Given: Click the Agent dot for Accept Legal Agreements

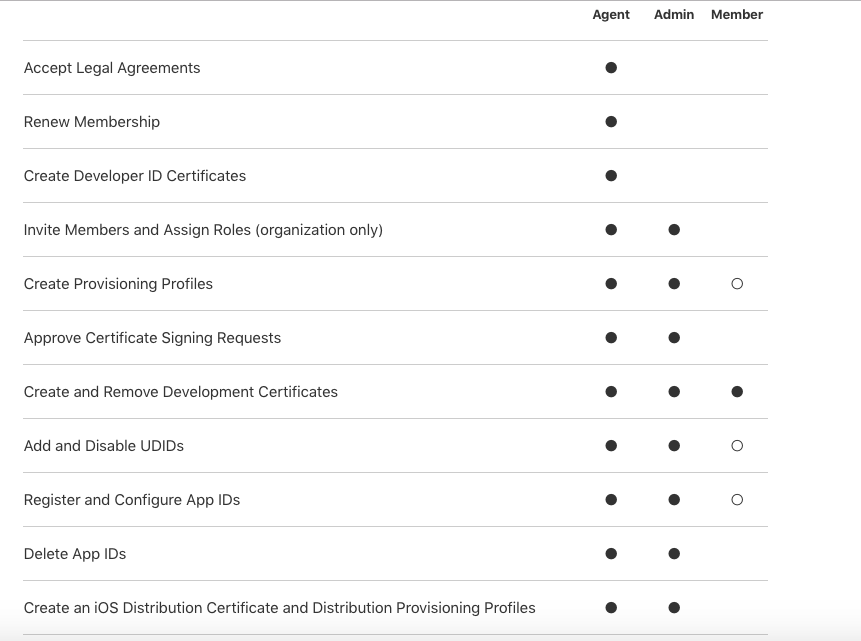Looking at the screenshot, I should tap(611, 68).
